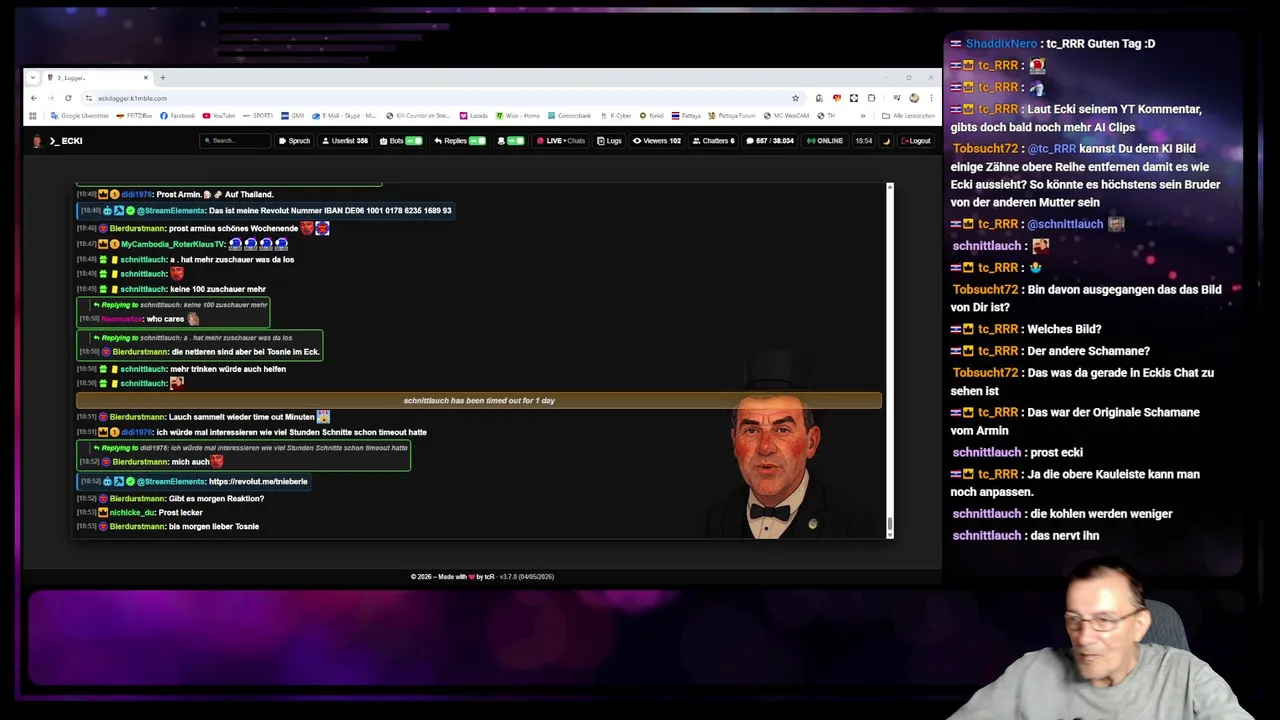Click the ONLINE status badge
The image size is (1280, 720).
[x=825, y=141]
